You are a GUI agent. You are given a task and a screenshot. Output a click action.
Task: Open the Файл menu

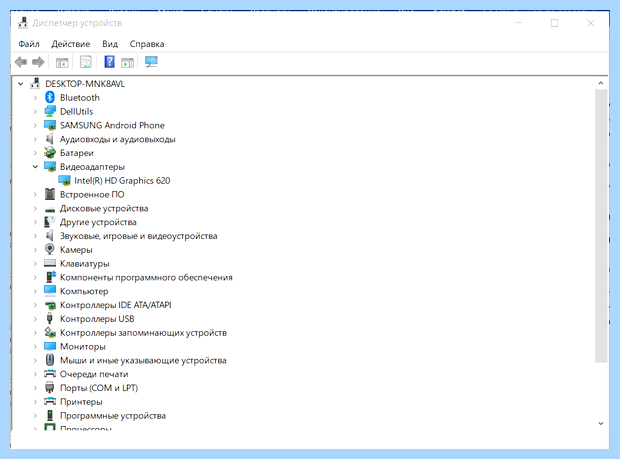click(29, 44)
